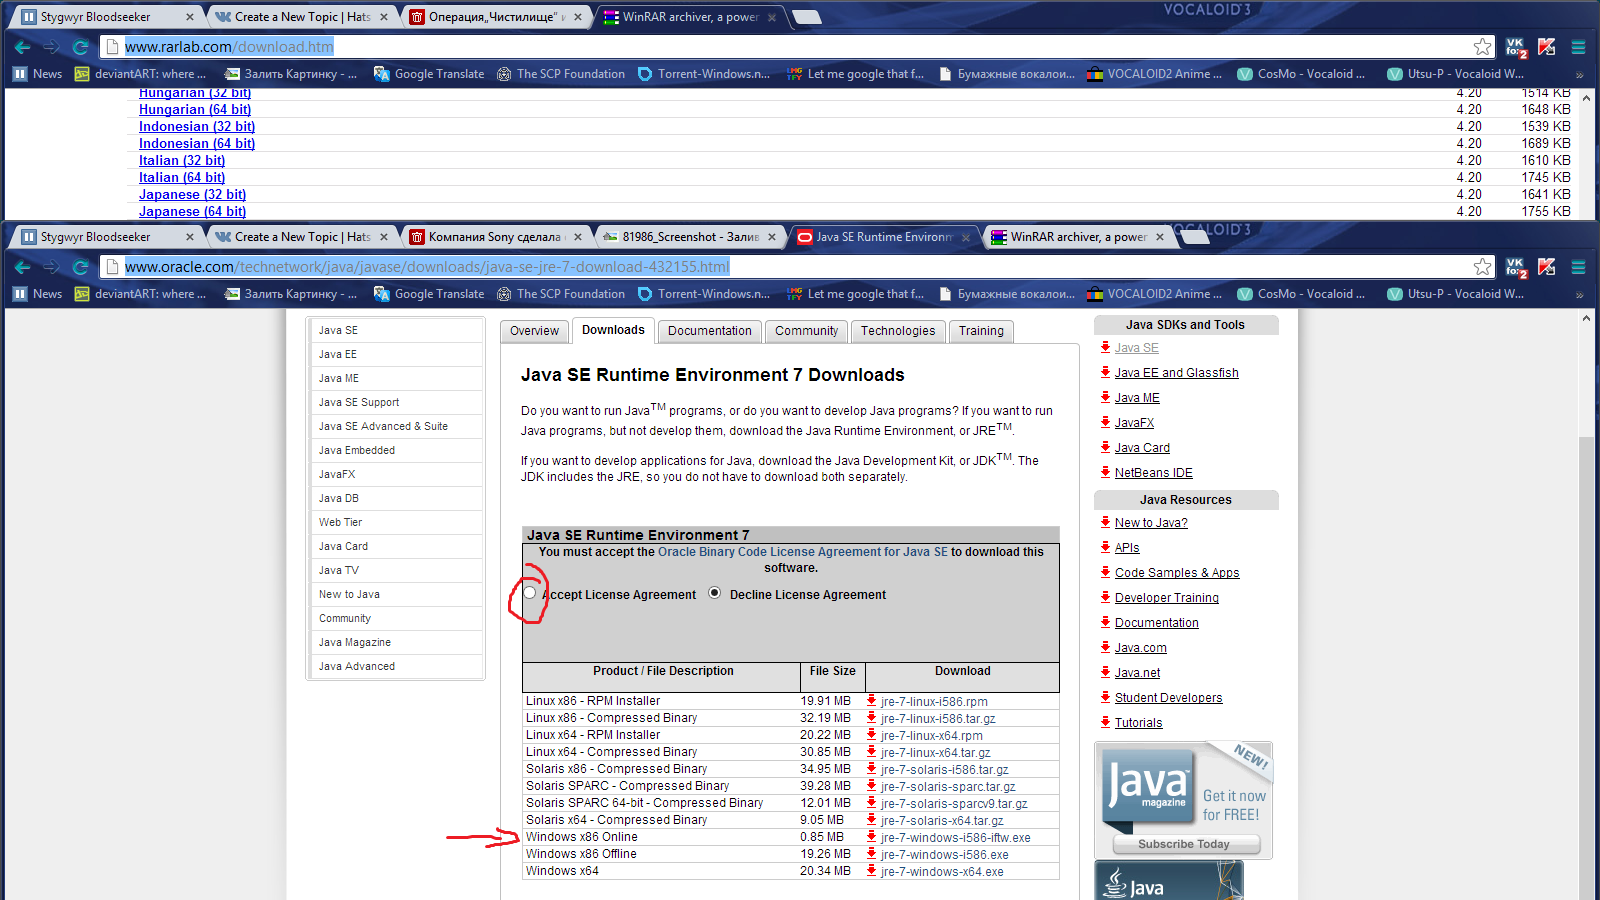Image resolution: width=1600 pixels, height=900 pixels.
Task: Show hidden bookmarks in the Oracle window
Action: 1580,294
